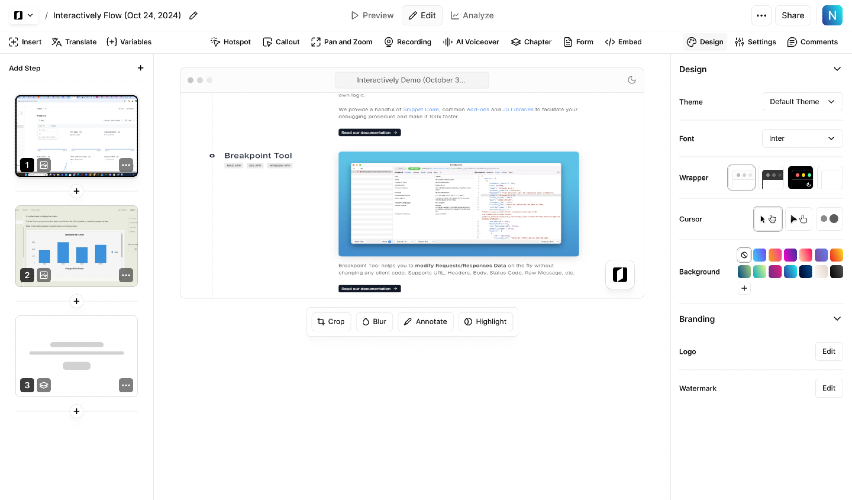Viewport: 852px width, 500px height.
Task: Click the Blur button
Action: [x=374, y=322]
